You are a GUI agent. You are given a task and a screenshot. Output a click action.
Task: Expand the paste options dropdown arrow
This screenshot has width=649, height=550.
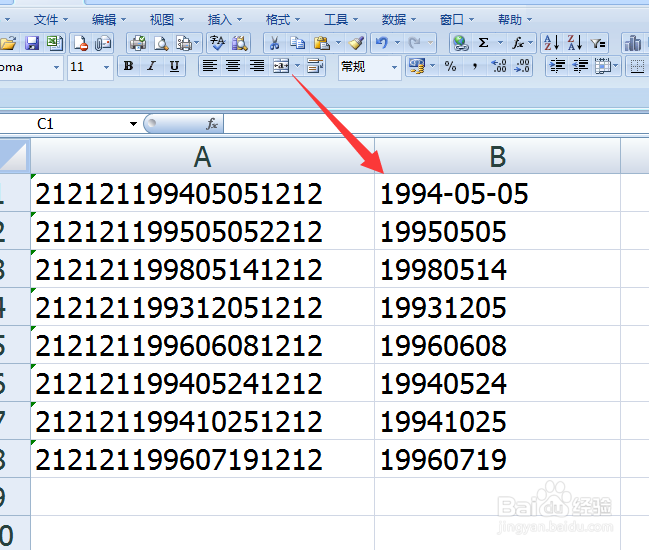tap(338, 43)
